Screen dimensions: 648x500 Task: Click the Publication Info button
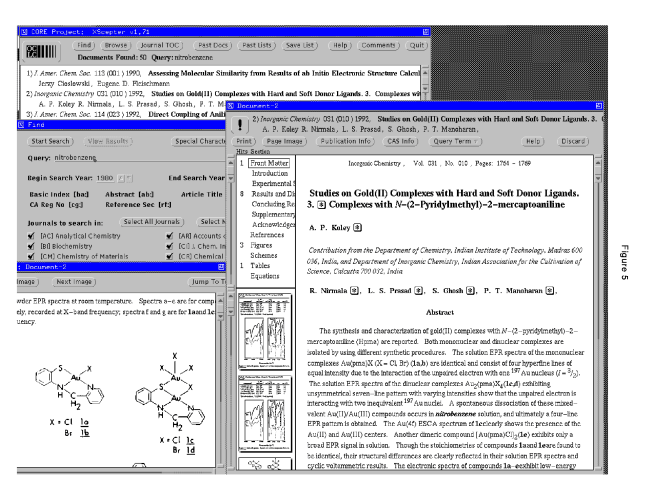coord(348,142)
